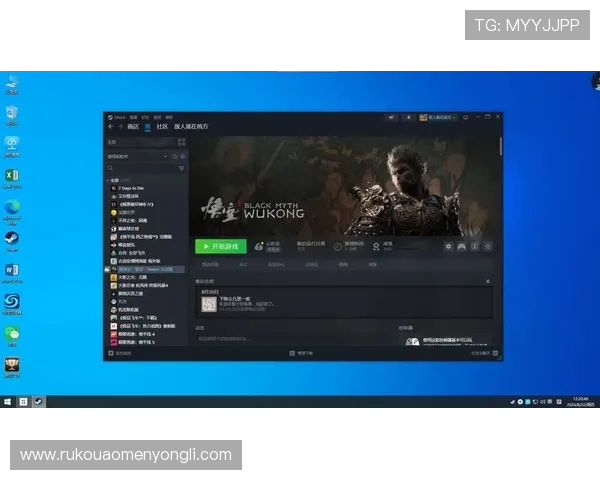
Task: Open game settings gear icon
Action: pyautogui.click(x=449, y=246)
